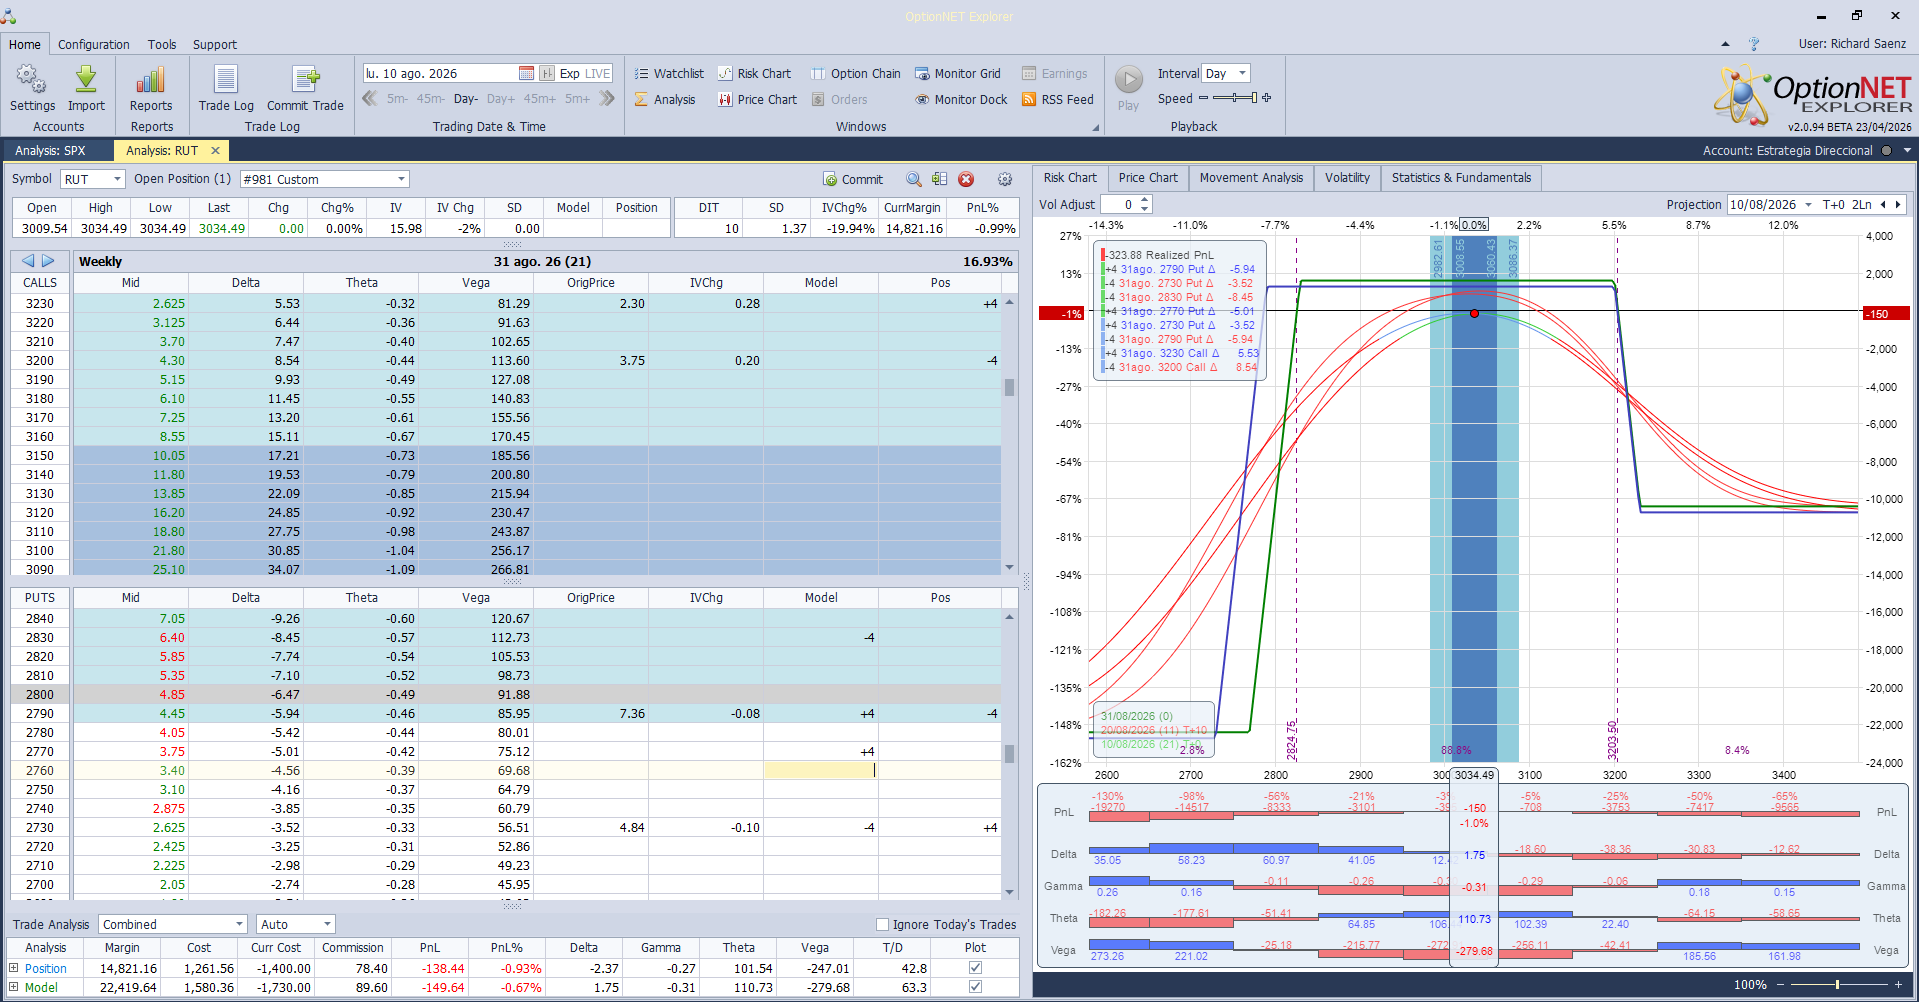Open analysis settings gear icon

pyautogui.click(x=1005, y=179)
